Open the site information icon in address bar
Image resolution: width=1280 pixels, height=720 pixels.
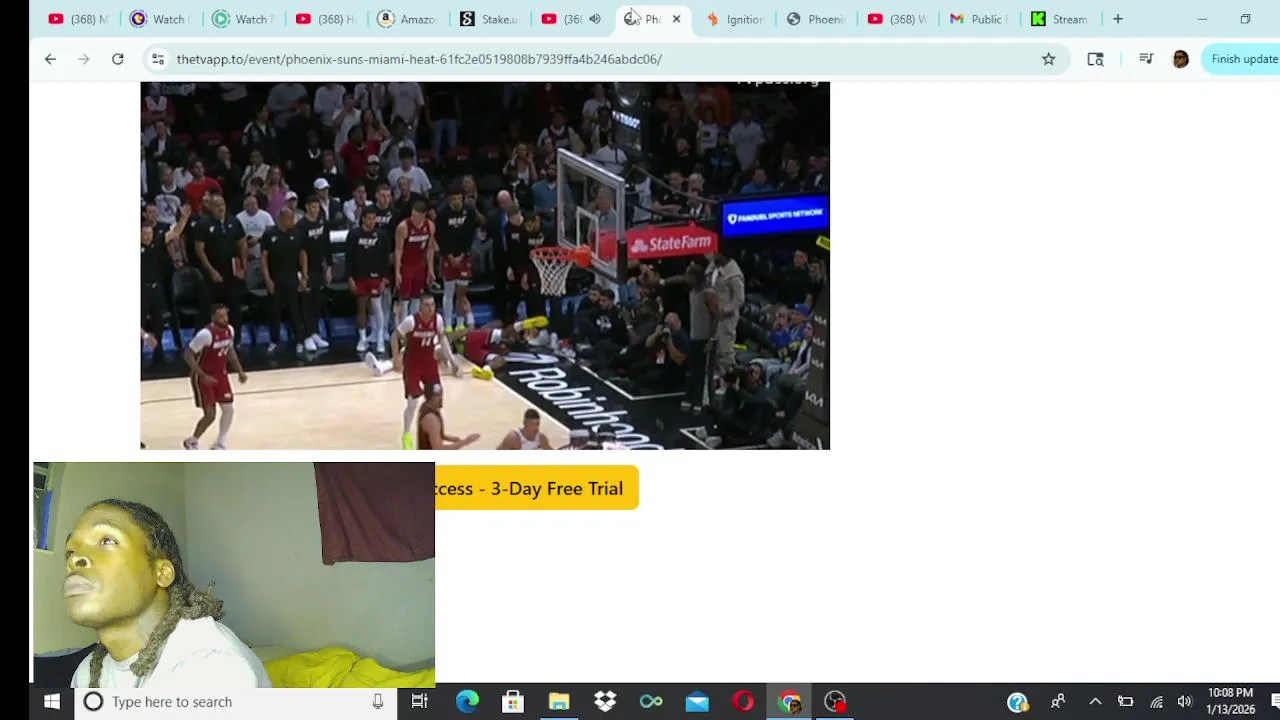point(157,59)
